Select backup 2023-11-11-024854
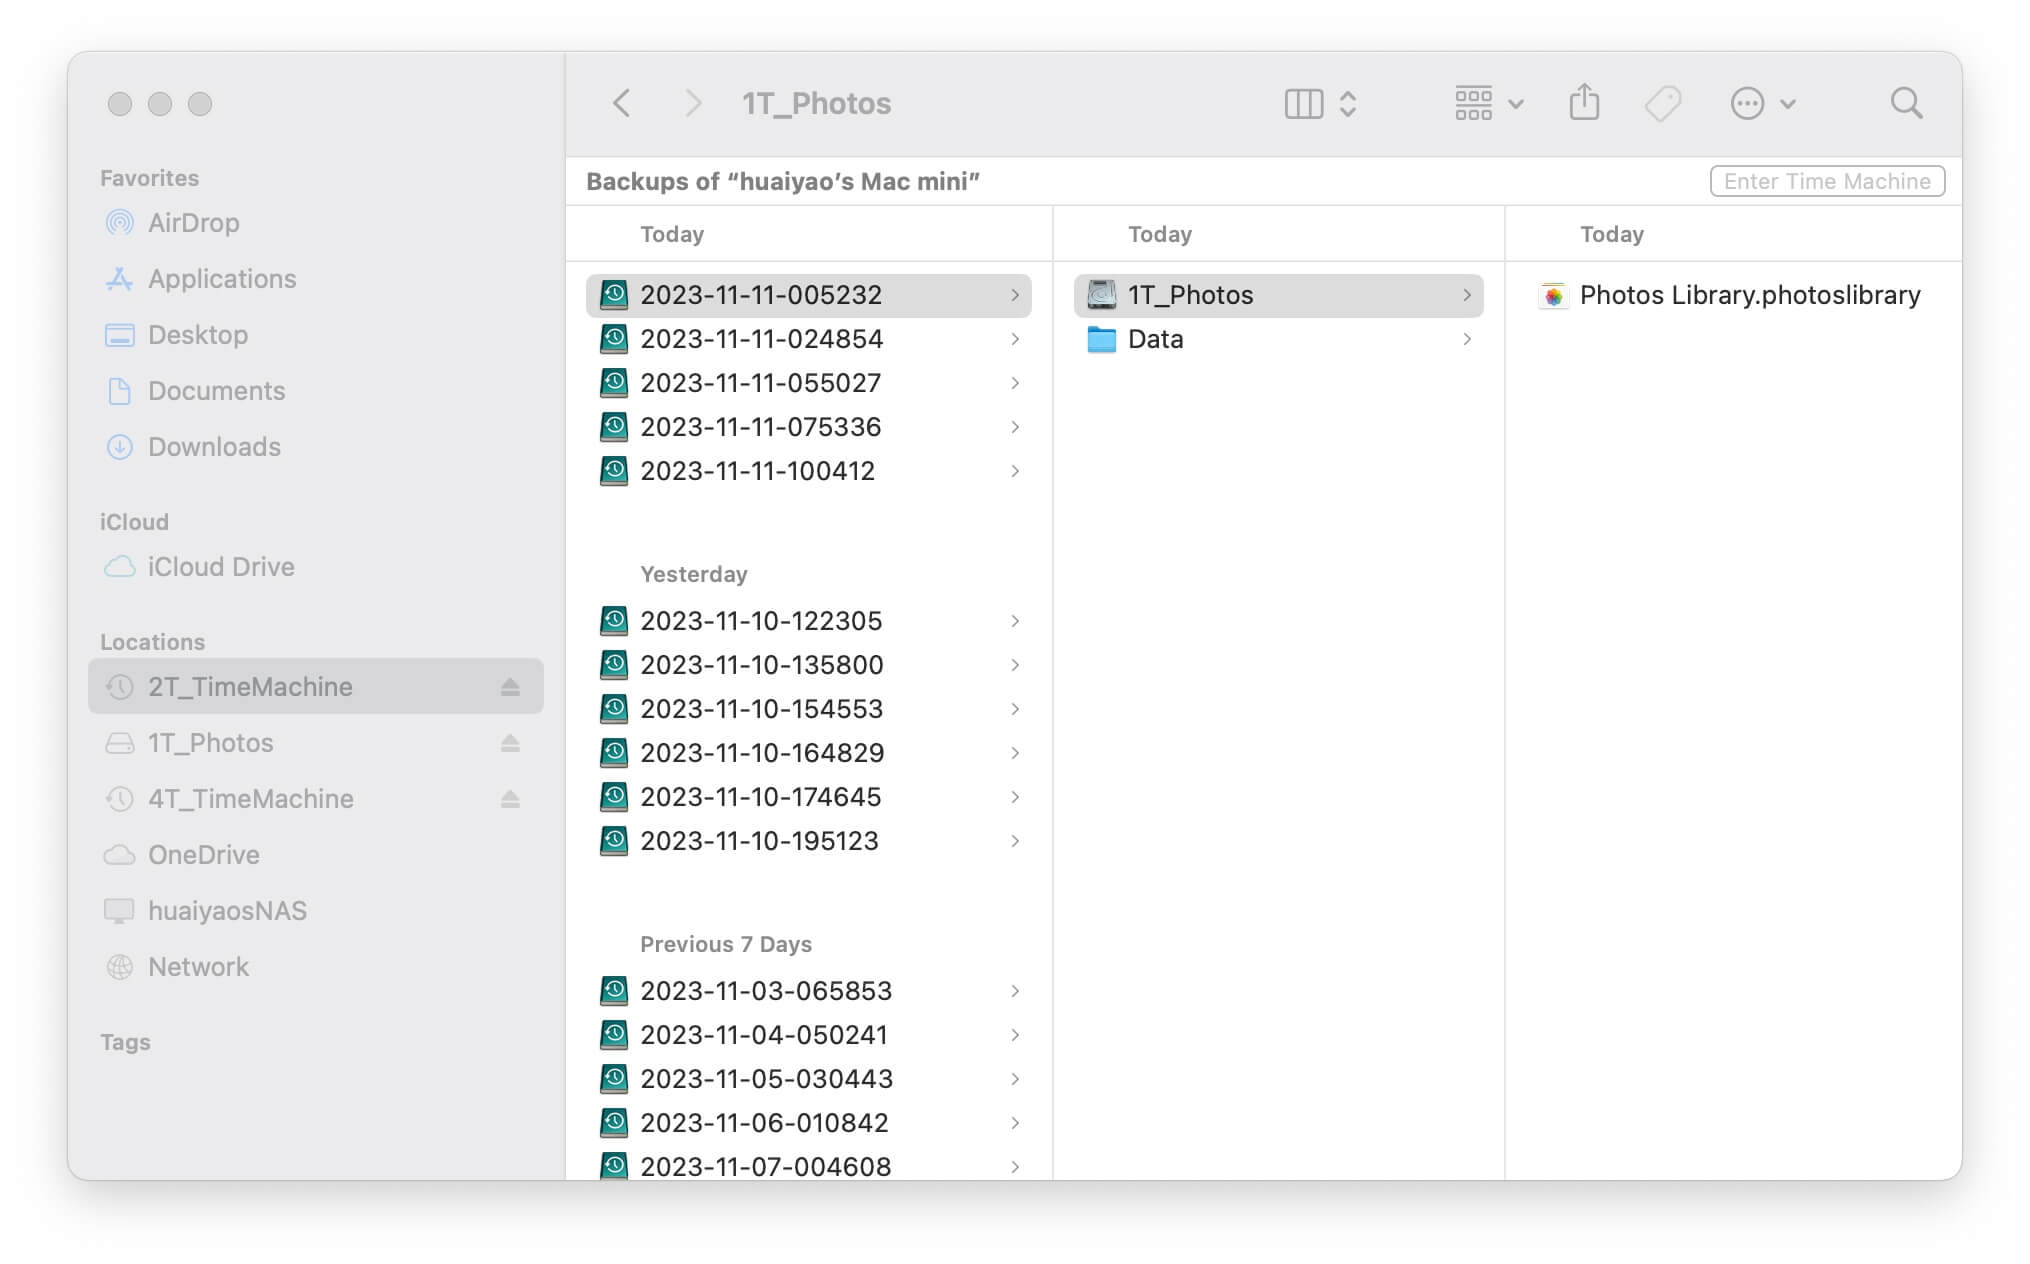The width and height of the screenshot is (2030, 1264). [x=808, y=339]
